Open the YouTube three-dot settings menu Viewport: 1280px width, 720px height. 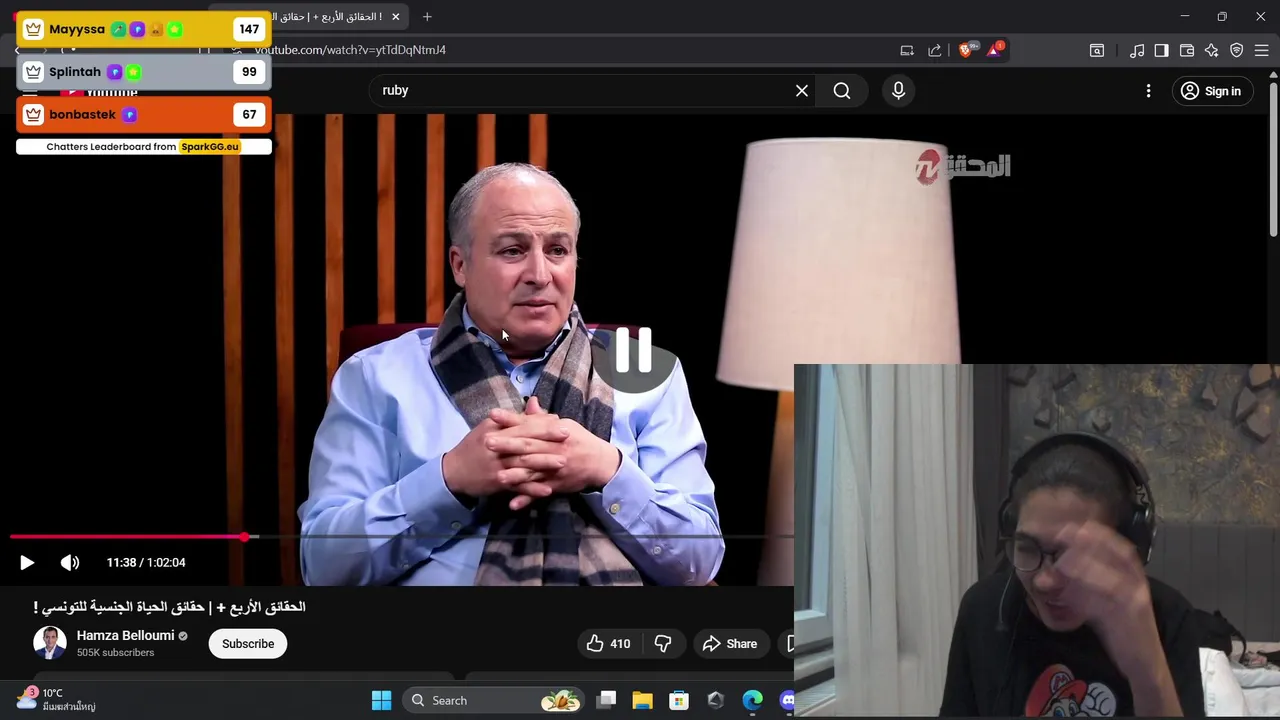click(1148, 91)
